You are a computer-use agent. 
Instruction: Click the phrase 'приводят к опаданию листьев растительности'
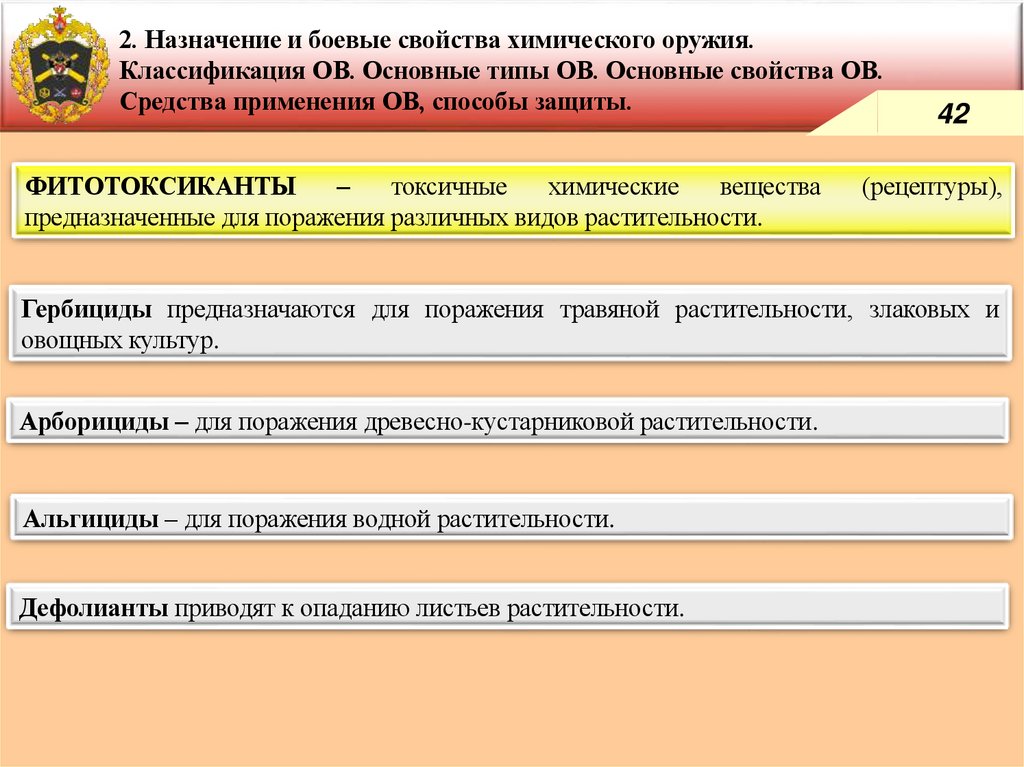tap(428, 609)
